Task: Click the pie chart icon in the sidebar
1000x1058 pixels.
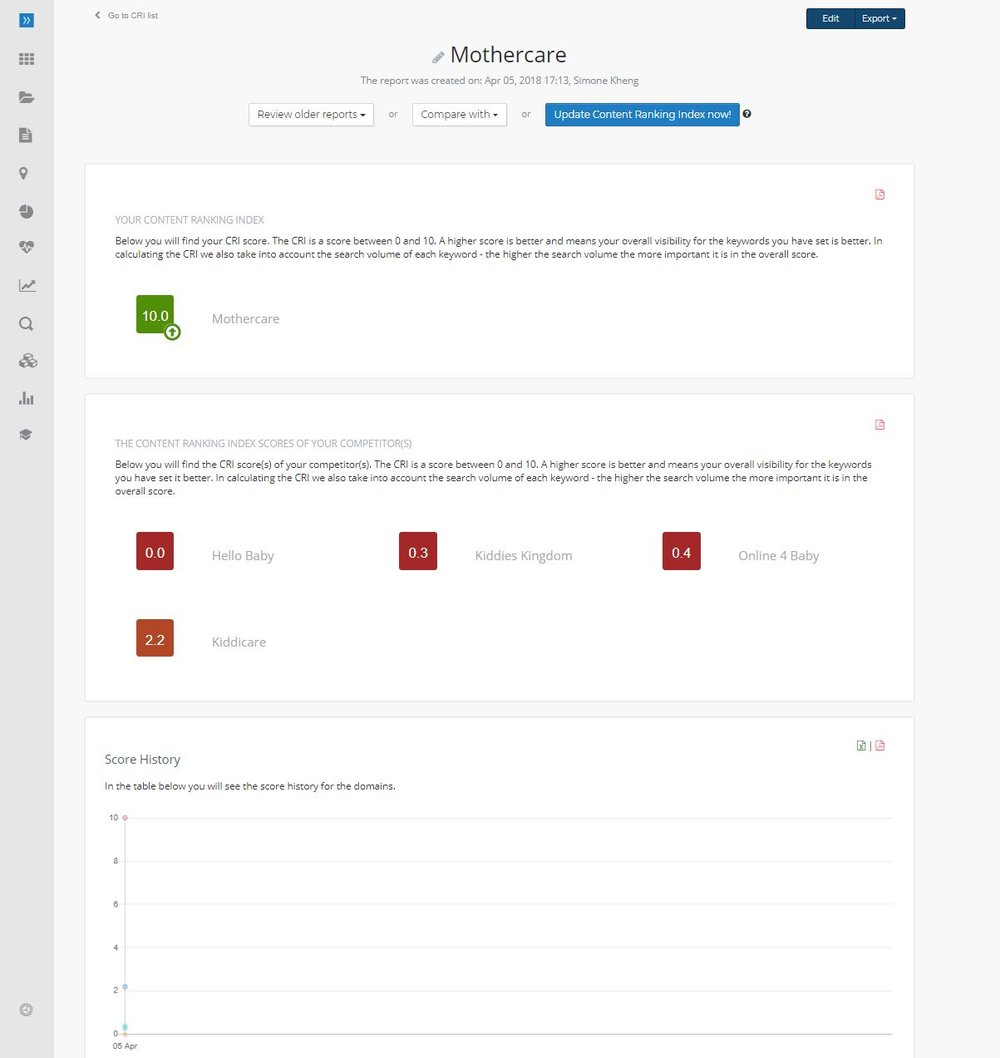Action: (26, 211)
